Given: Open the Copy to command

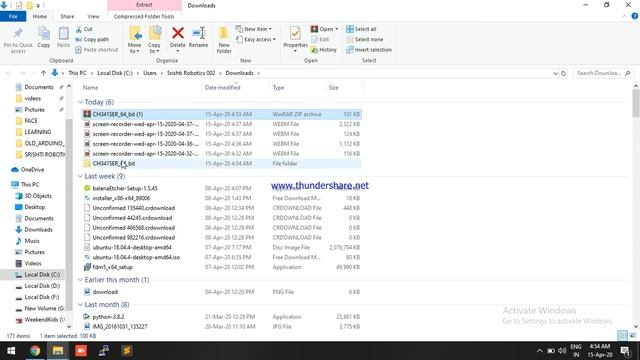Looking at the screenshot, I should pyautogui.click(x=154, y=40).
